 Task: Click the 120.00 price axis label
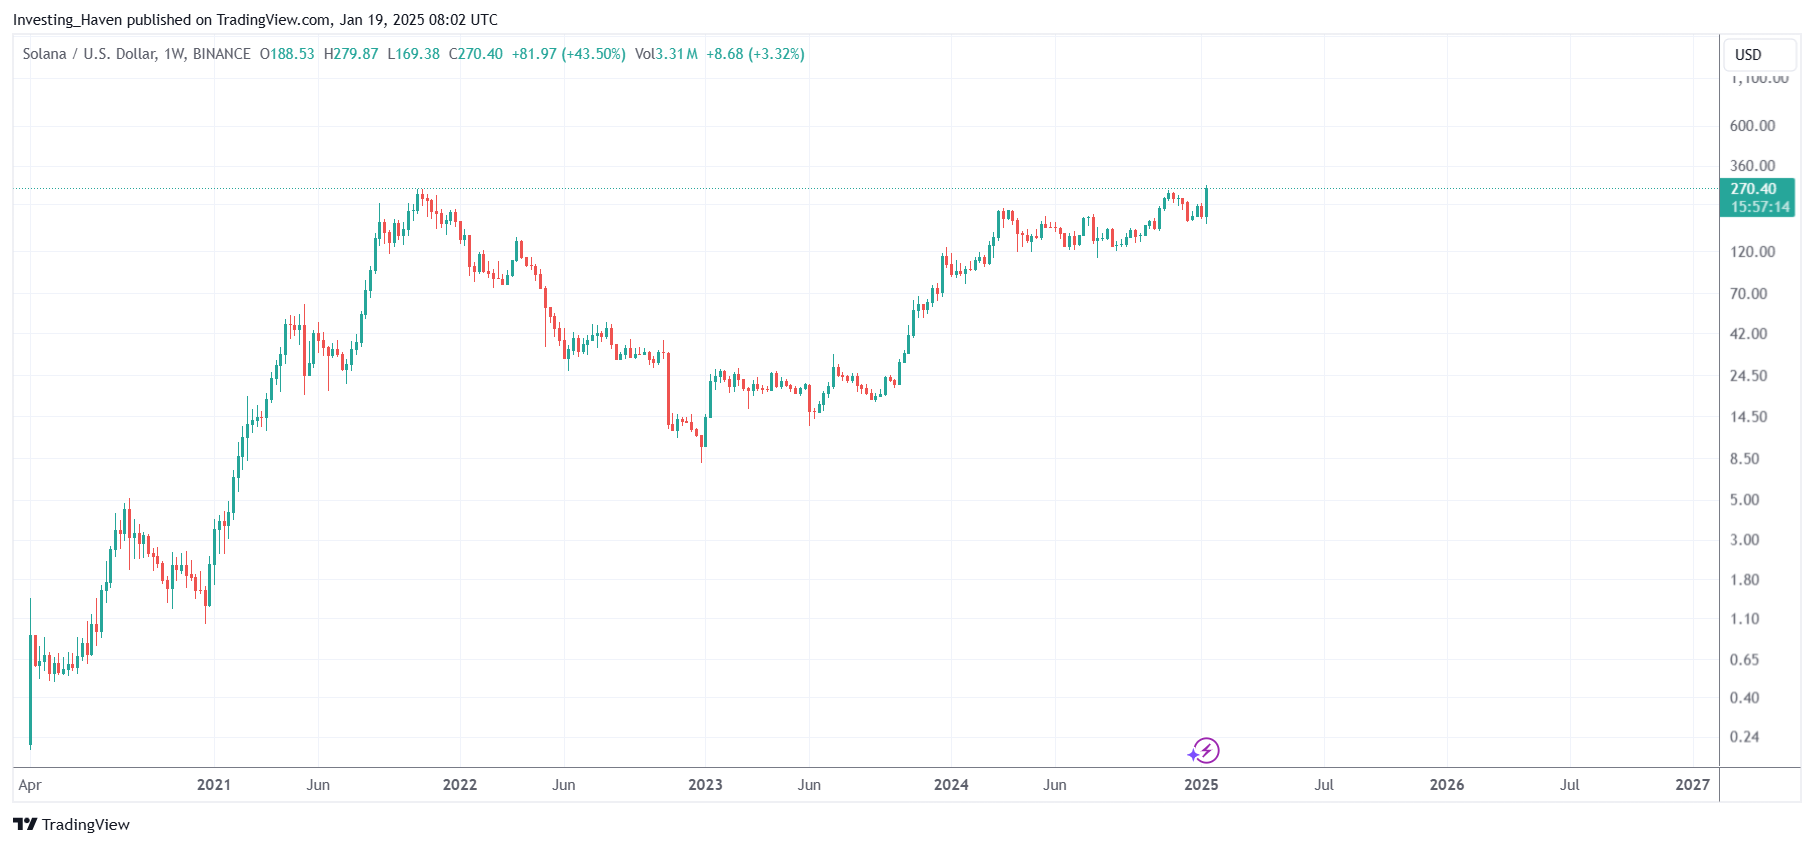pyautogui.click(x=1752, y=252)
